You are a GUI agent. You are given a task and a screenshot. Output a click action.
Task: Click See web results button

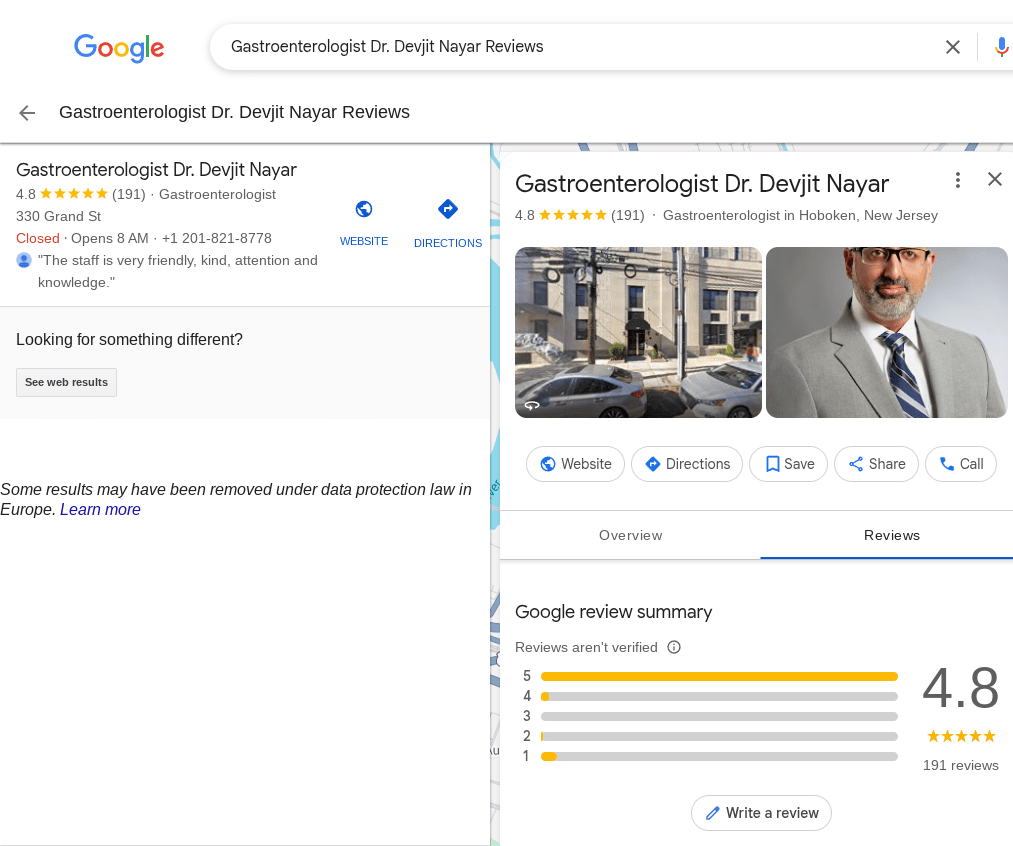point(66,382)
